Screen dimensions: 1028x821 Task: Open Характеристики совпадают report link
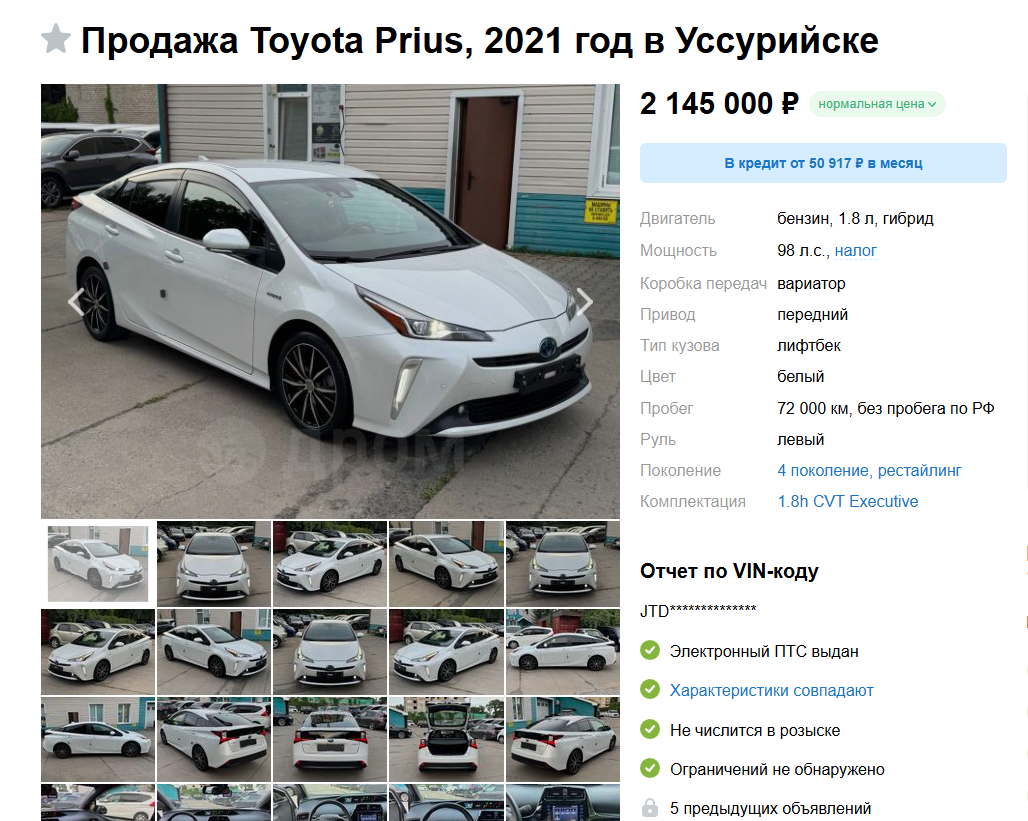772,691
